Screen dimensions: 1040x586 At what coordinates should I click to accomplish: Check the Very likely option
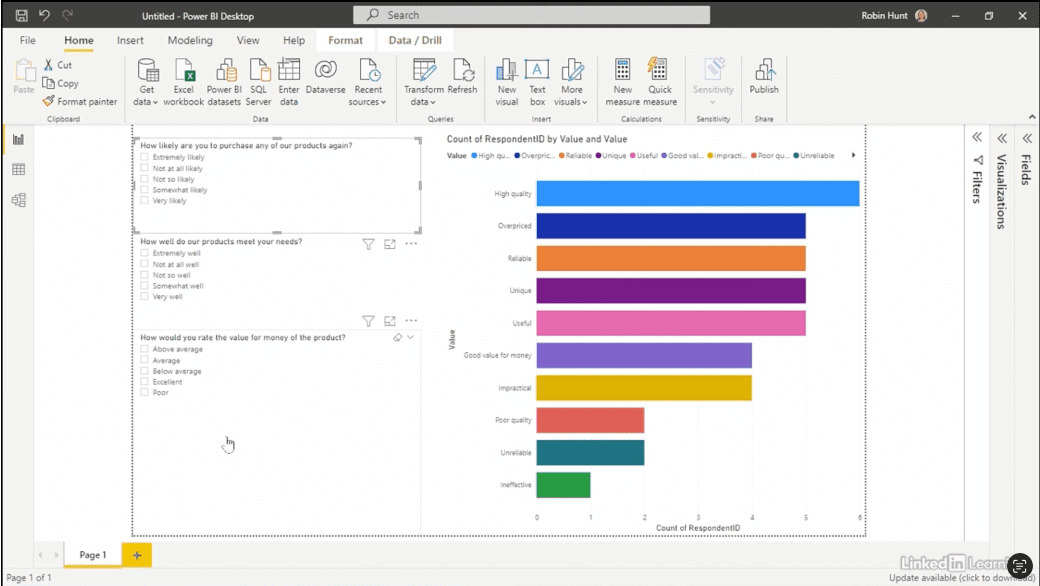(x=144, y=200)
